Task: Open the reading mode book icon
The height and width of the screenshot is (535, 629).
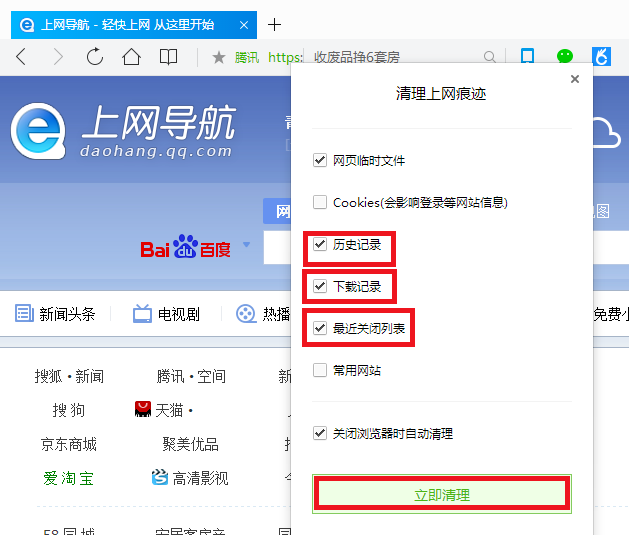Action: coord(168,57)
